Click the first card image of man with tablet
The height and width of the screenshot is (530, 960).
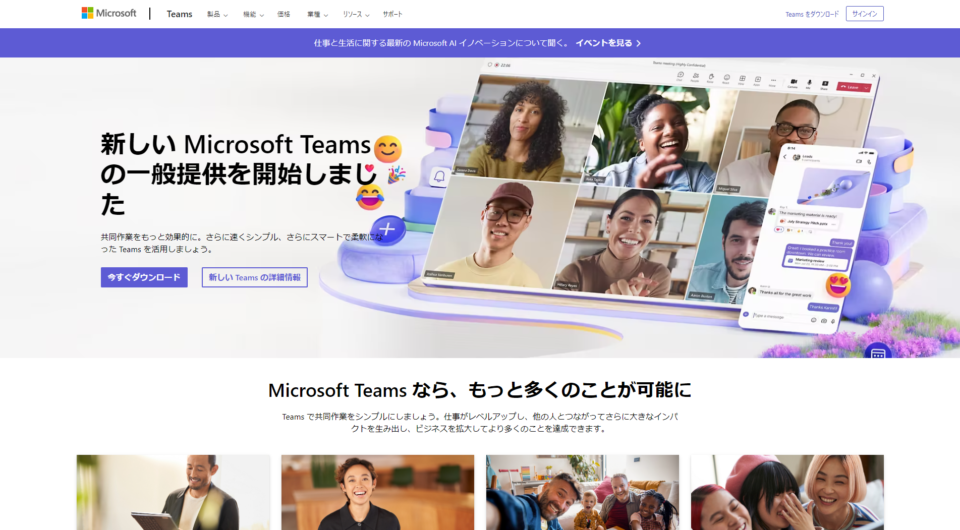[173, 492]
